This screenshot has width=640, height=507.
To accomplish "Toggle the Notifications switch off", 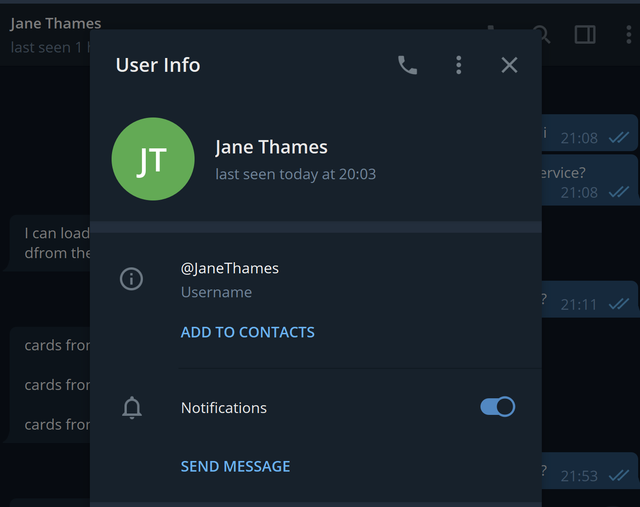I will (x=498, y=407).
